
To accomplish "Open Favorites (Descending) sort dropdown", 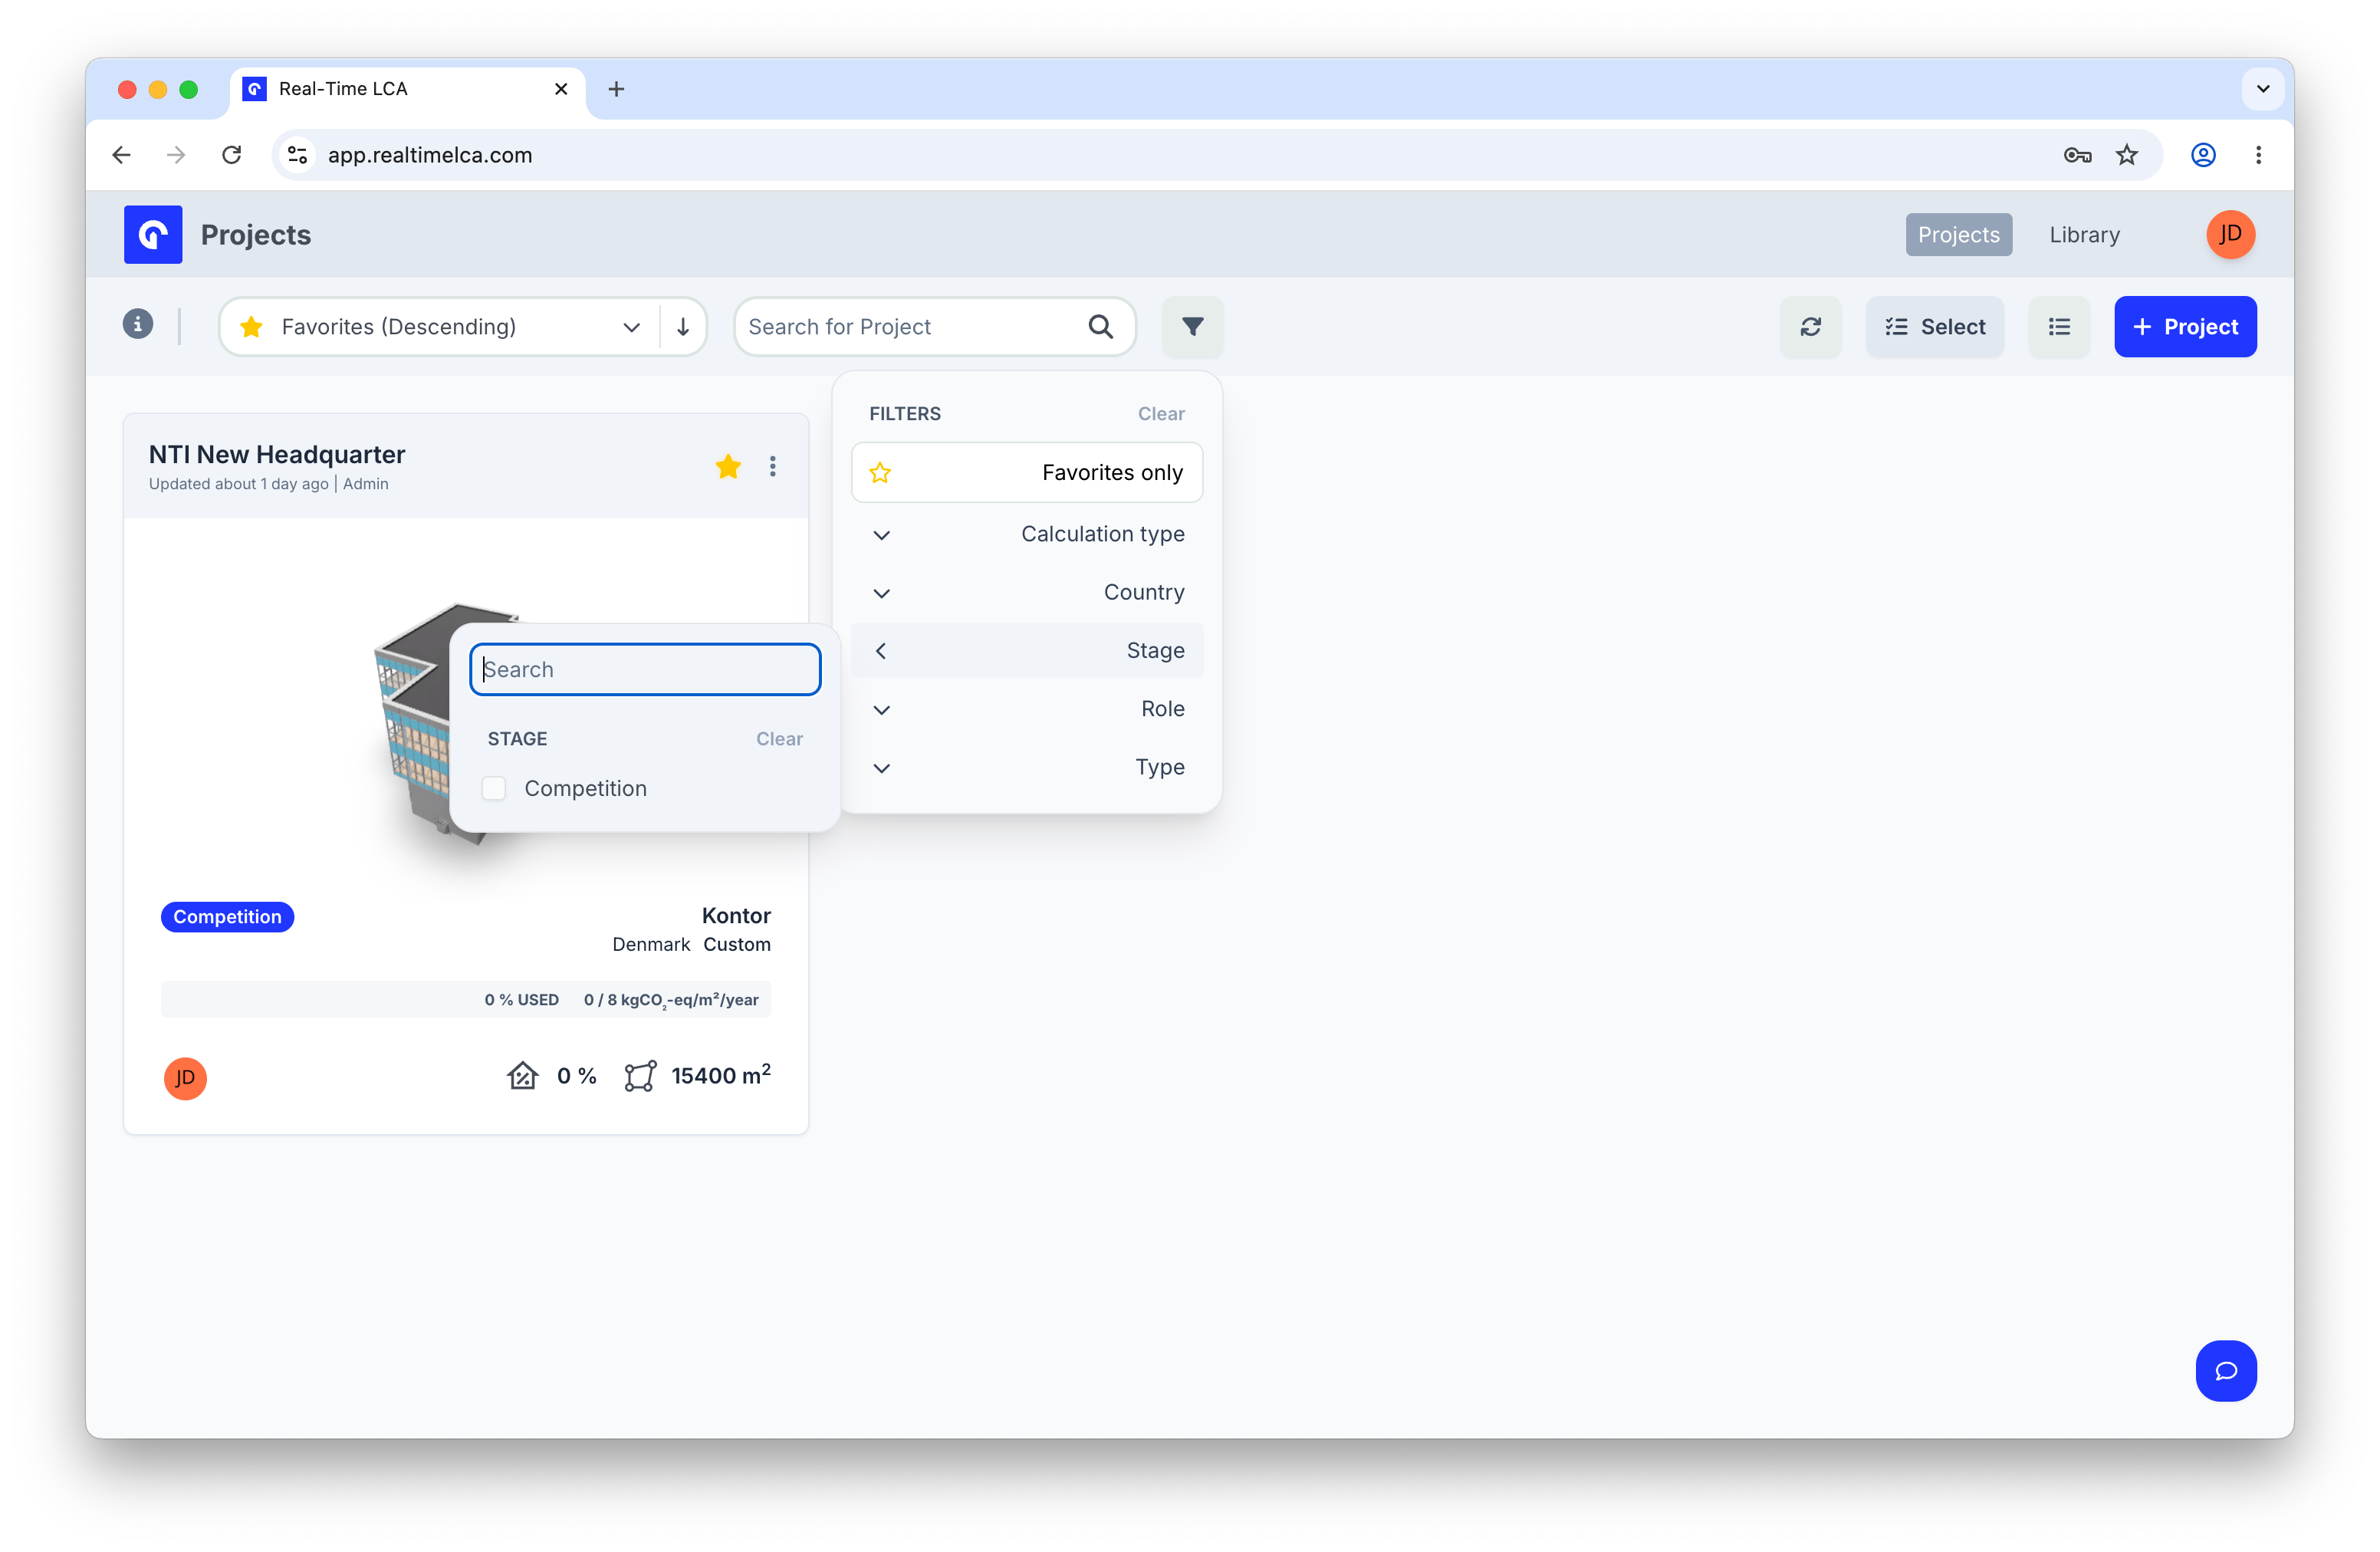I will [440, 326].
